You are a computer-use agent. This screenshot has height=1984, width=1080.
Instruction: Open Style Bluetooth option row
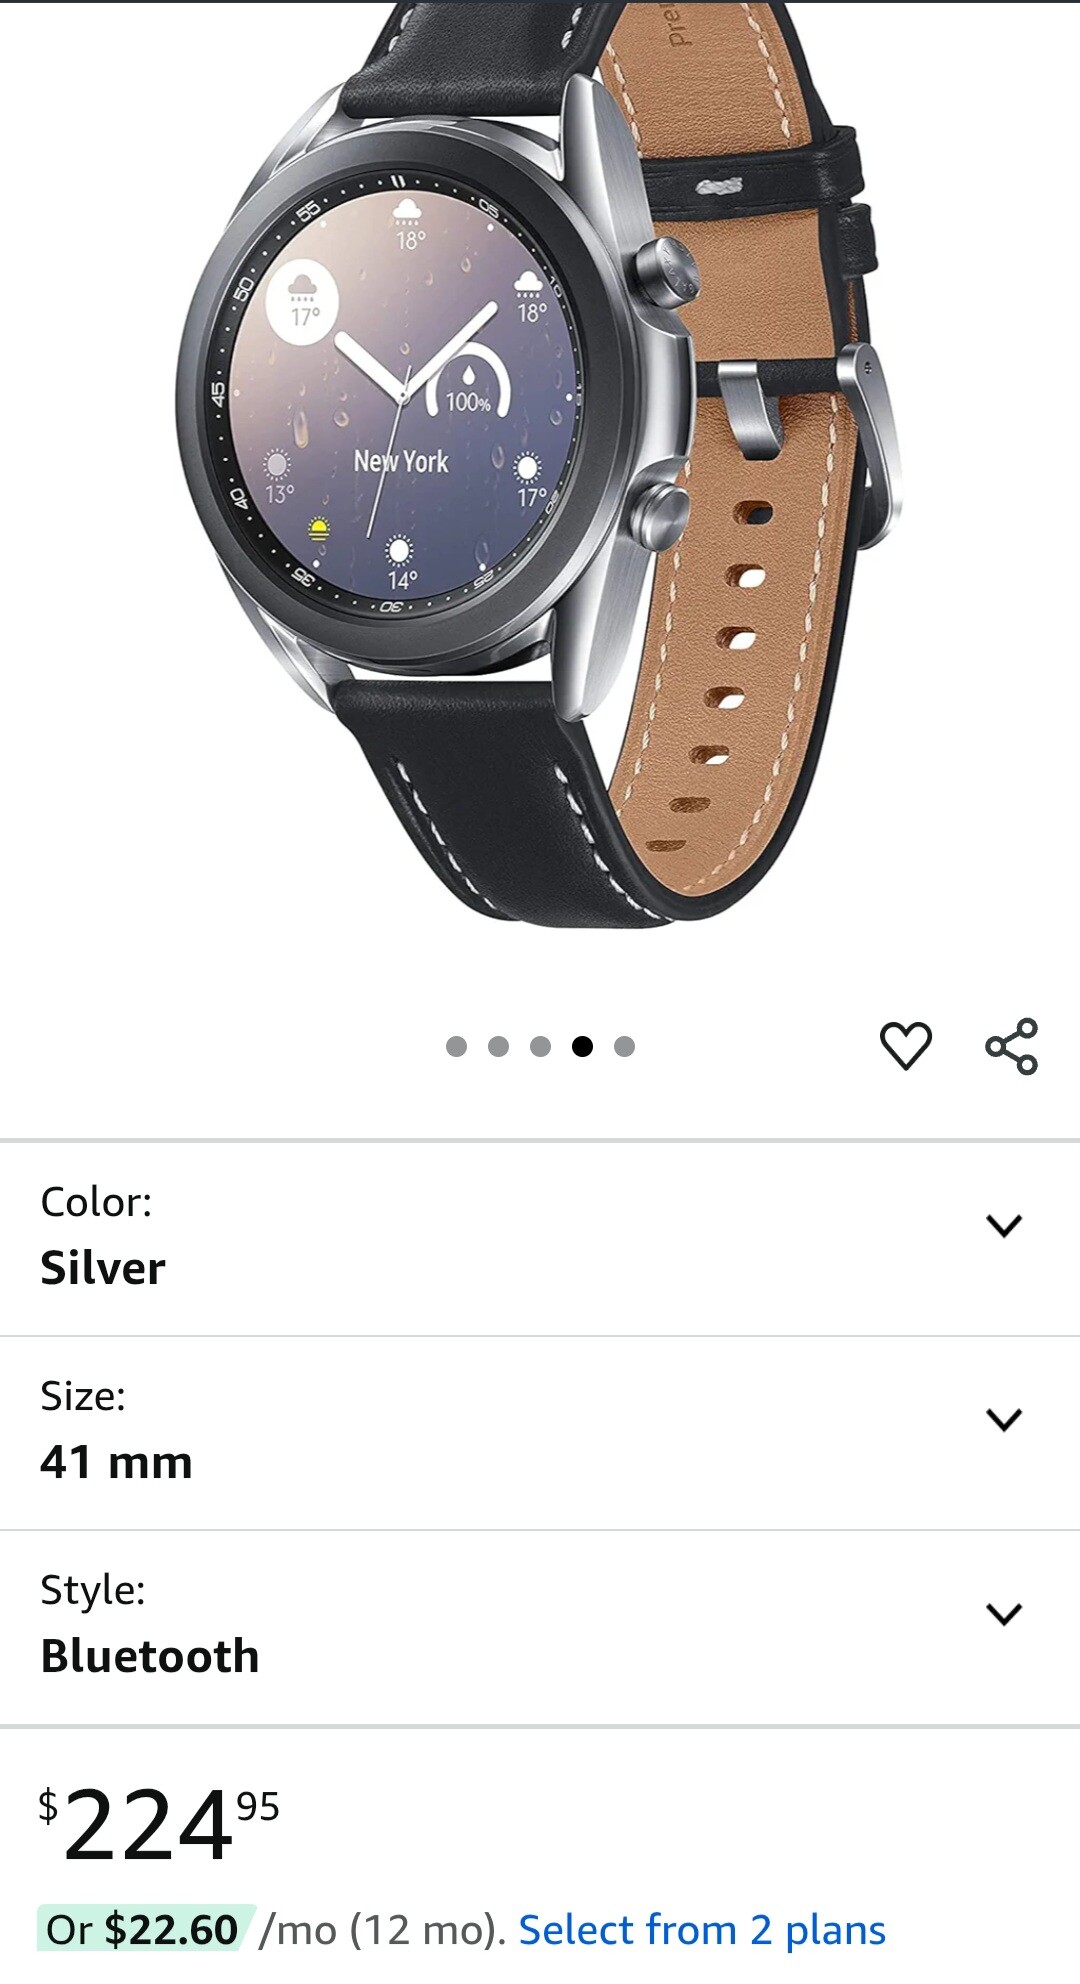(540, 1626)
